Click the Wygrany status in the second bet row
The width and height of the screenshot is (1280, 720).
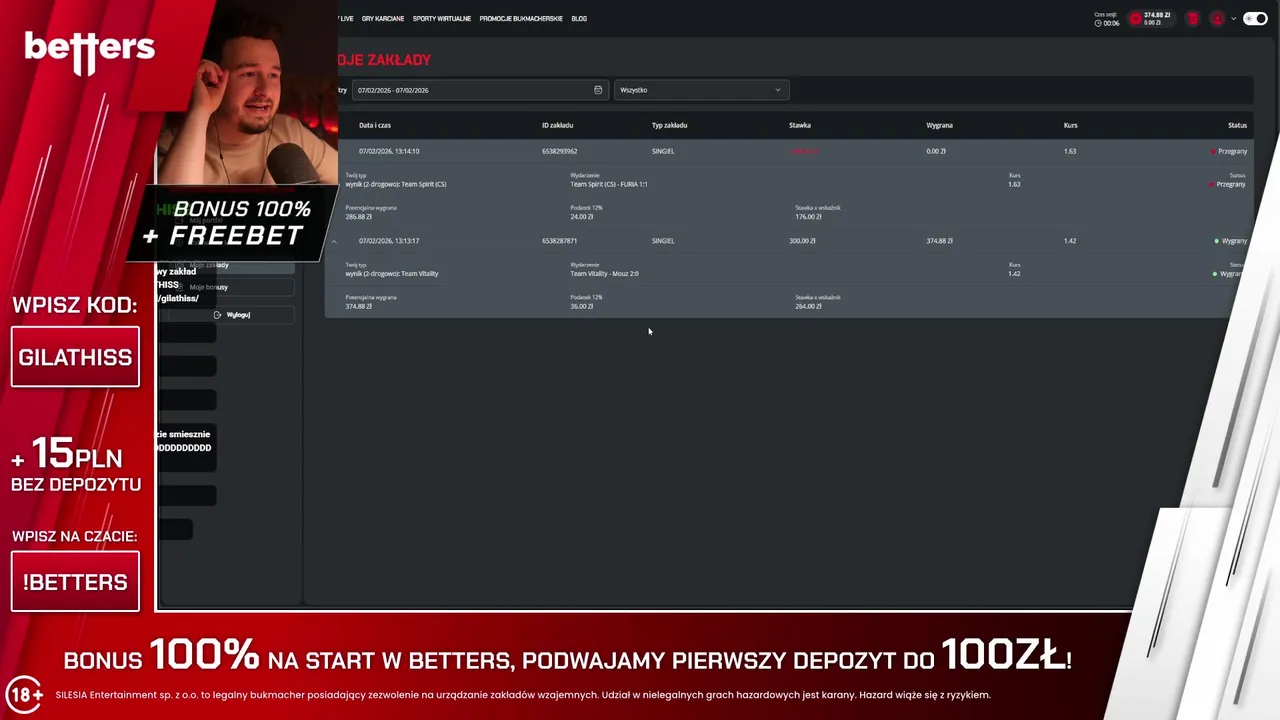click(1232, 241)
